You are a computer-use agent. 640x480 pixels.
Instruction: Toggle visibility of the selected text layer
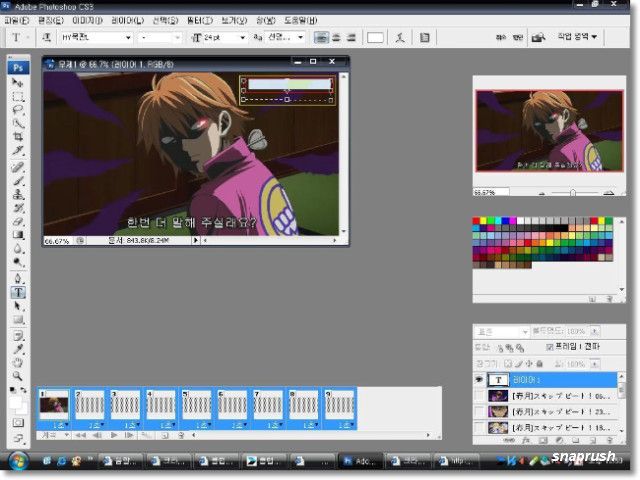(x=479, y=380)
